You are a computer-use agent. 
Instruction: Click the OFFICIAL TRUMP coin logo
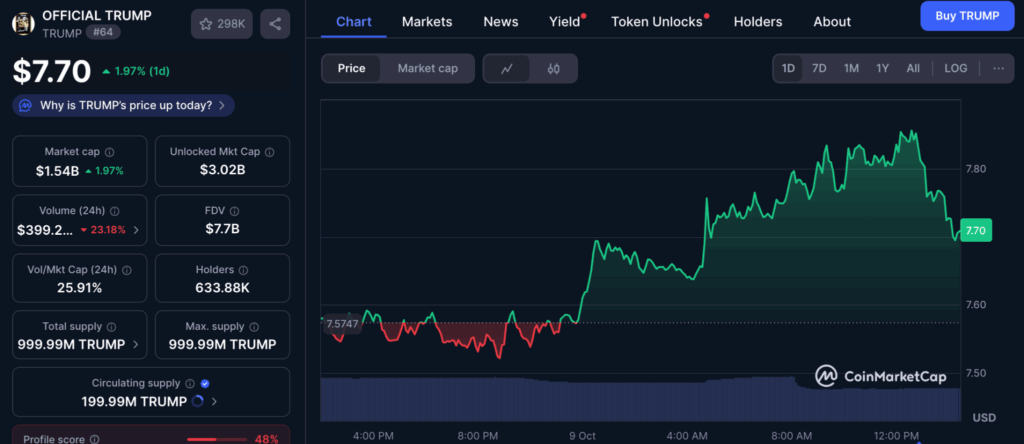22,24
